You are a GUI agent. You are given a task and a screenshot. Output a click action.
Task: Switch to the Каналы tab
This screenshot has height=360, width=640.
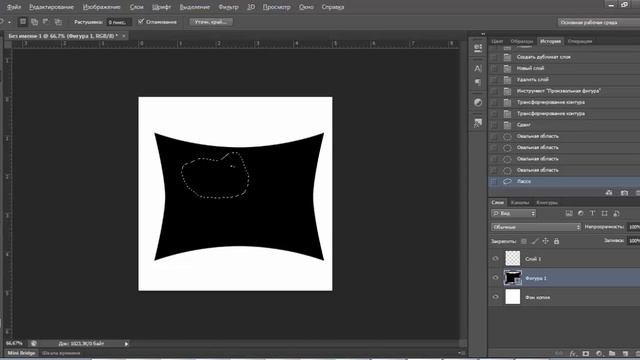[x=520, y=202]
